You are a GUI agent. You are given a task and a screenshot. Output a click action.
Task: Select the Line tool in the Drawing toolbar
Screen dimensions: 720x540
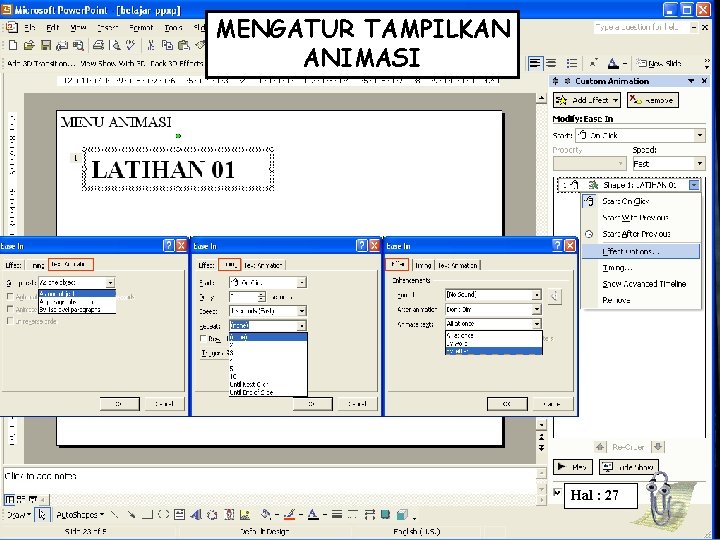point(114,515)
